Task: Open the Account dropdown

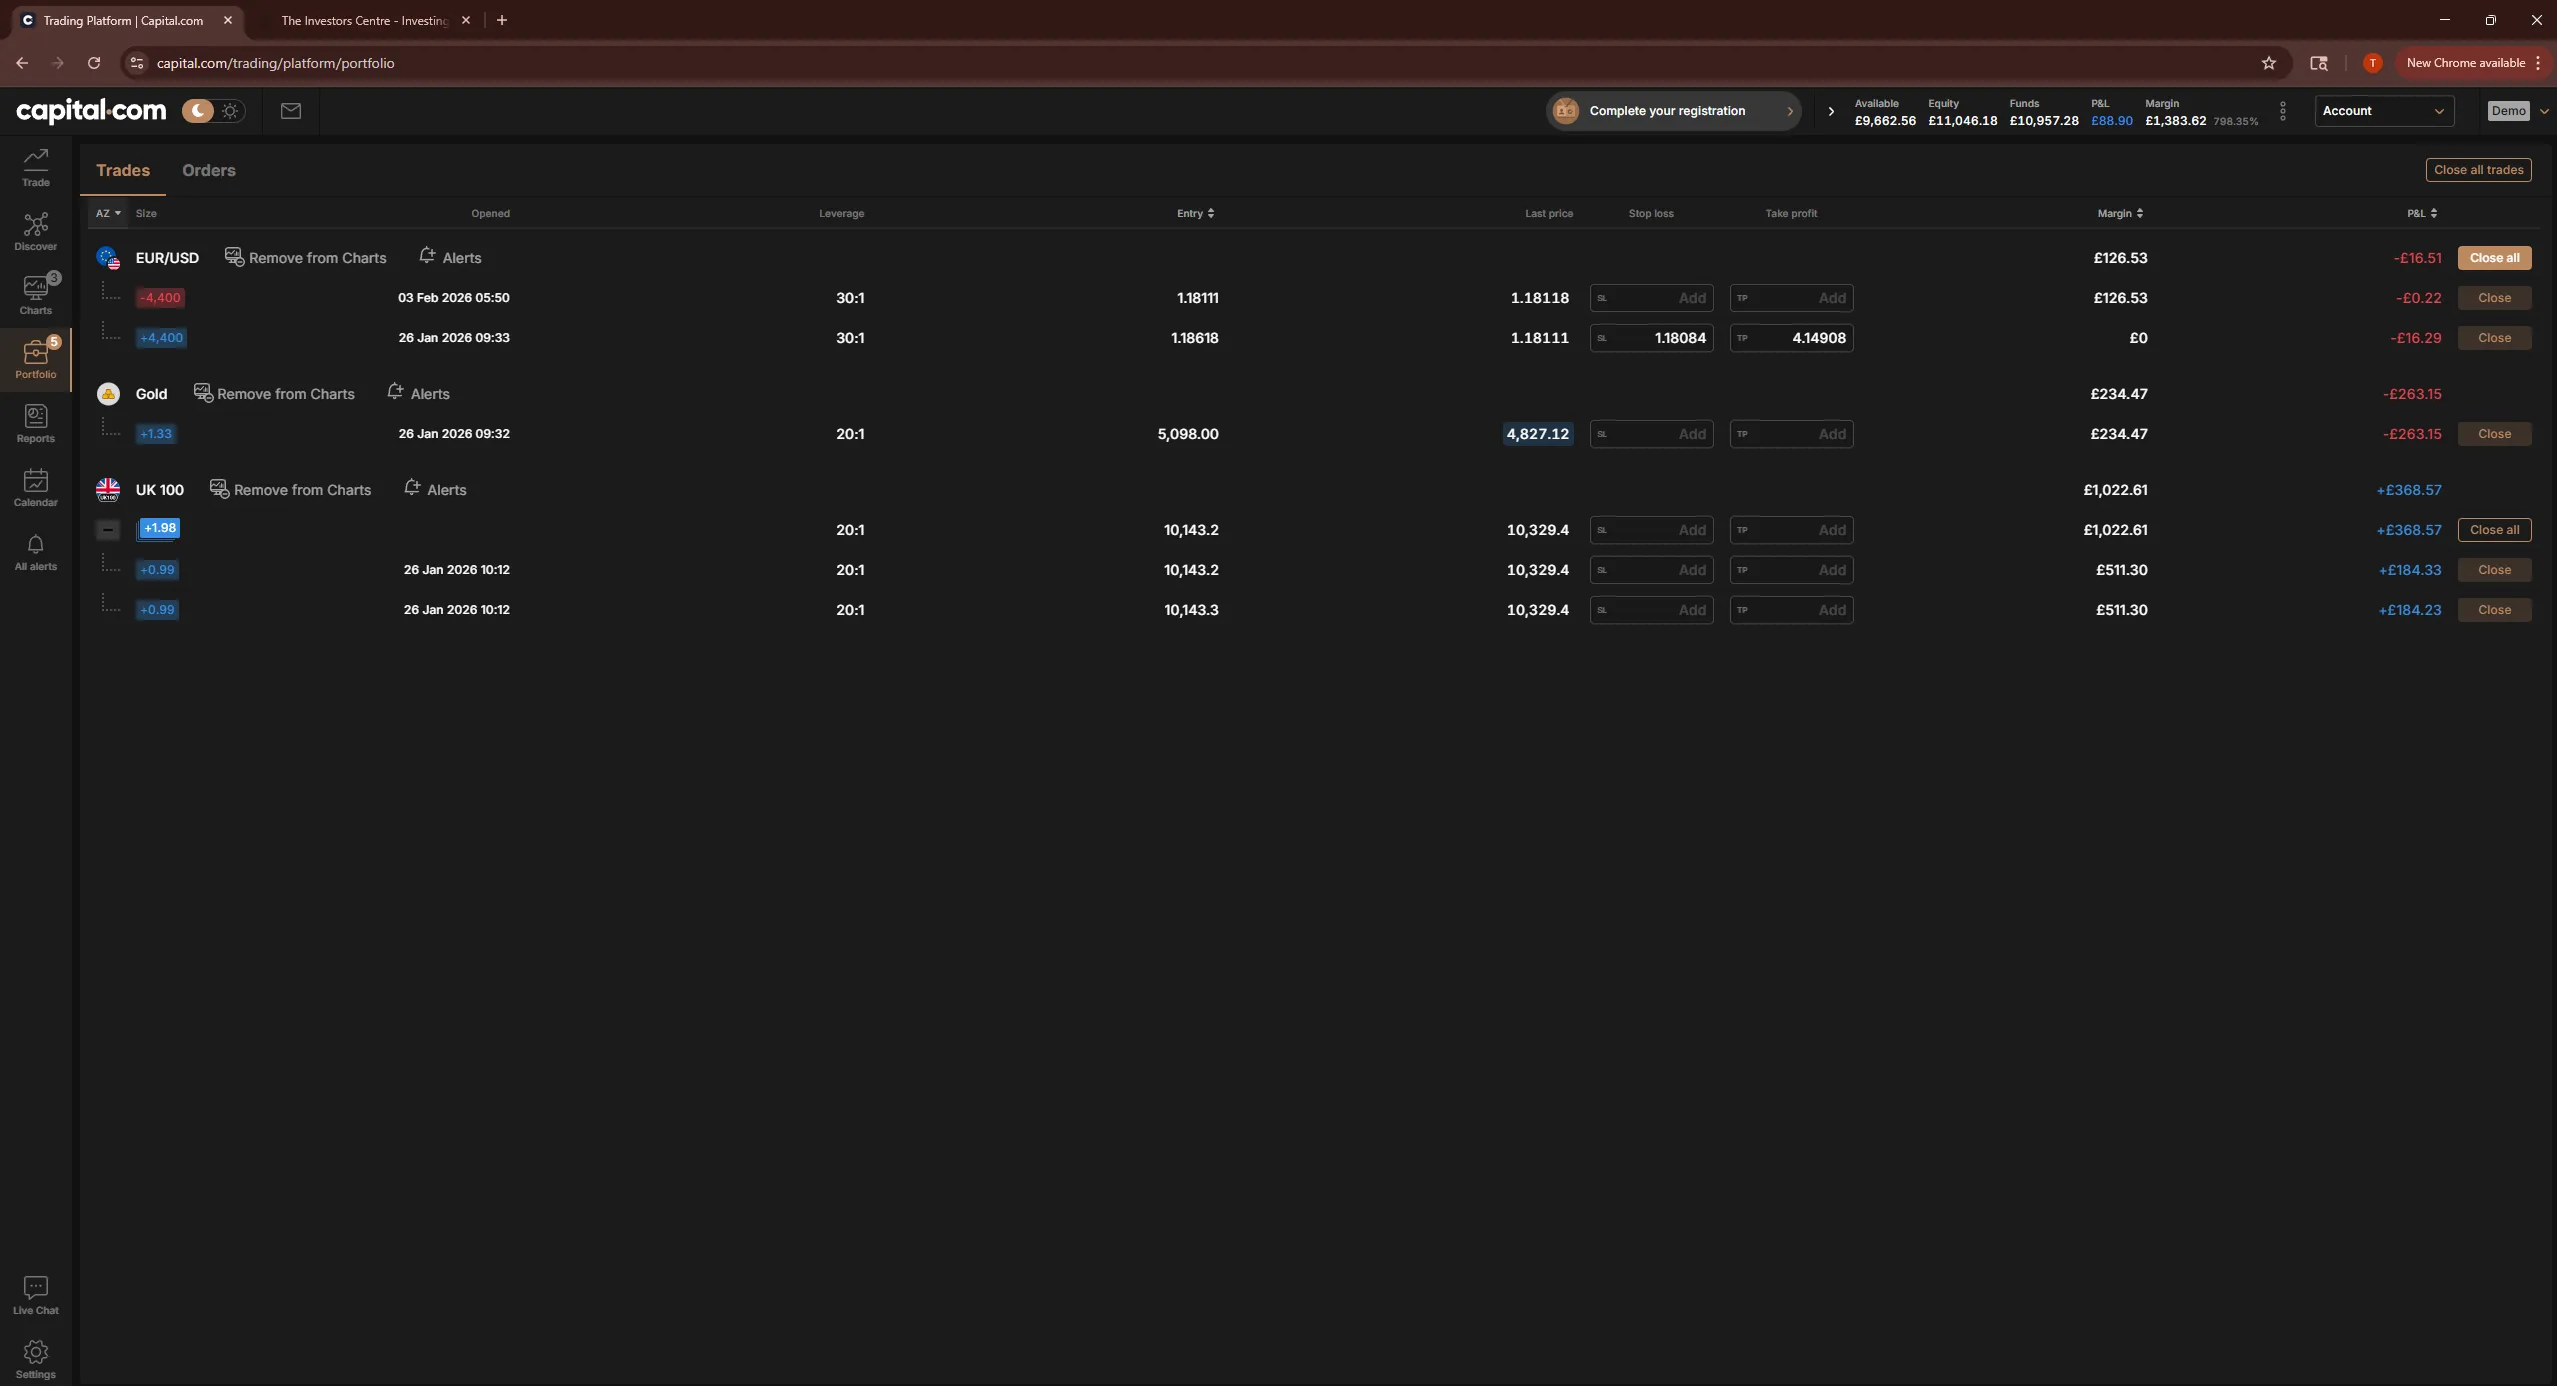Action: click(x=2383, y=111)
